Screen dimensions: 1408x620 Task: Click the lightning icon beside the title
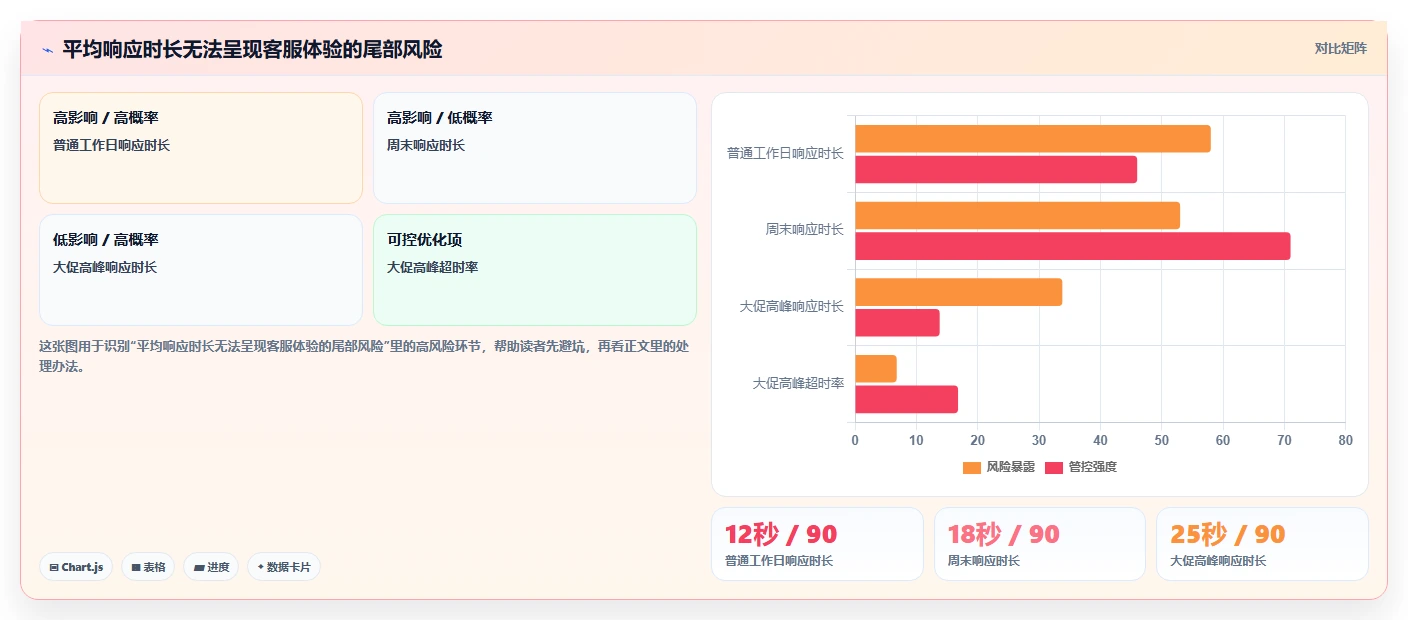47,49
